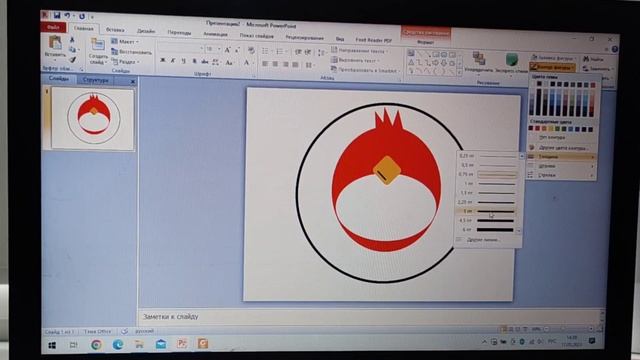Toggle justify text alignment

coord(296,65)
